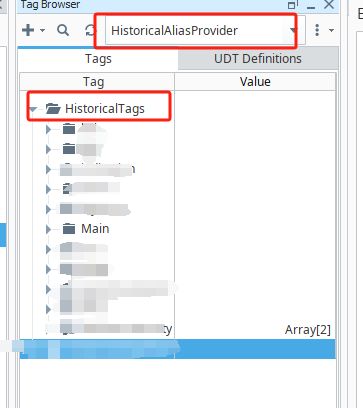Click the Main folder icon

[69, 229]
